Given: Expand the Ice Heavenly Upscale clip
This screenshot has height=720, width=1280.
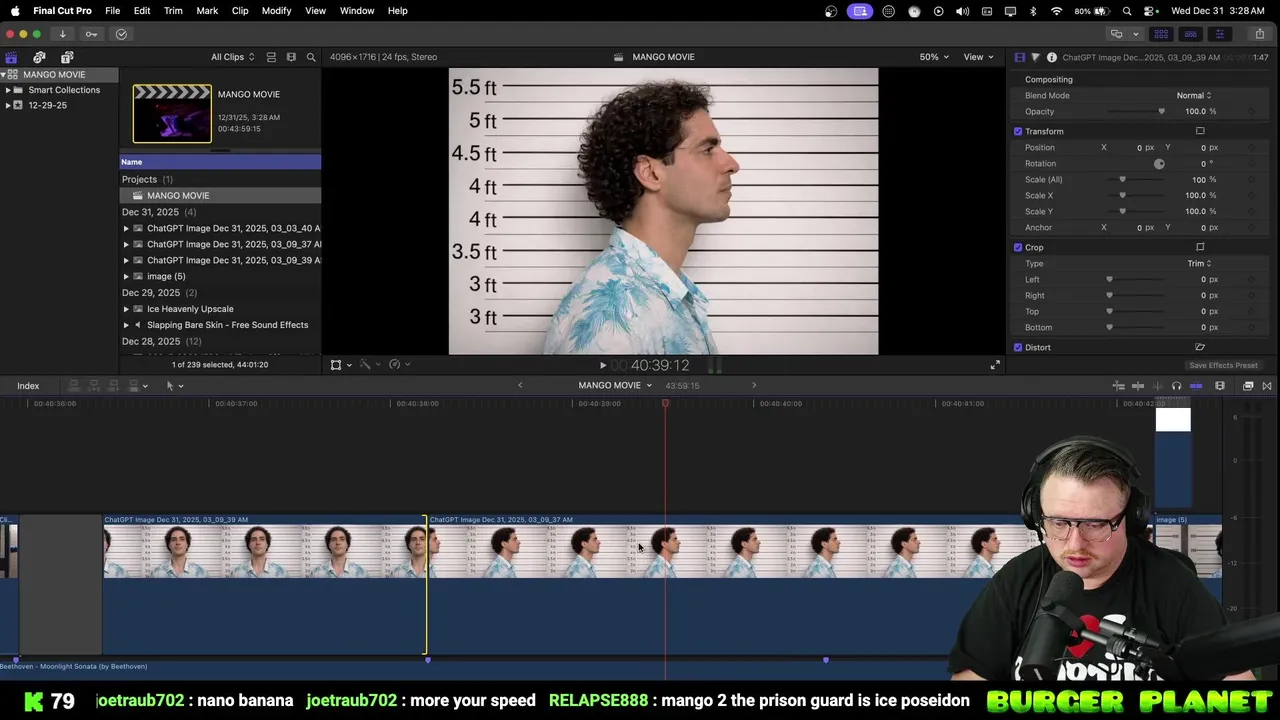Looking at the screenshot, I should point(126,309).
